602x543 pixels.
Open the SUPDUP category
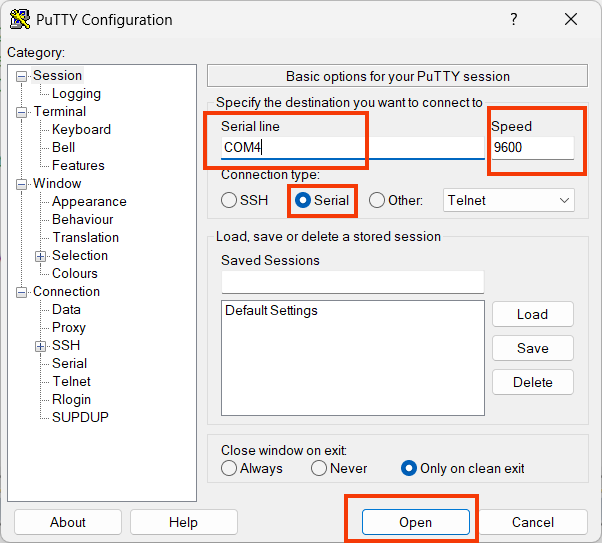(x=80, y=417)
